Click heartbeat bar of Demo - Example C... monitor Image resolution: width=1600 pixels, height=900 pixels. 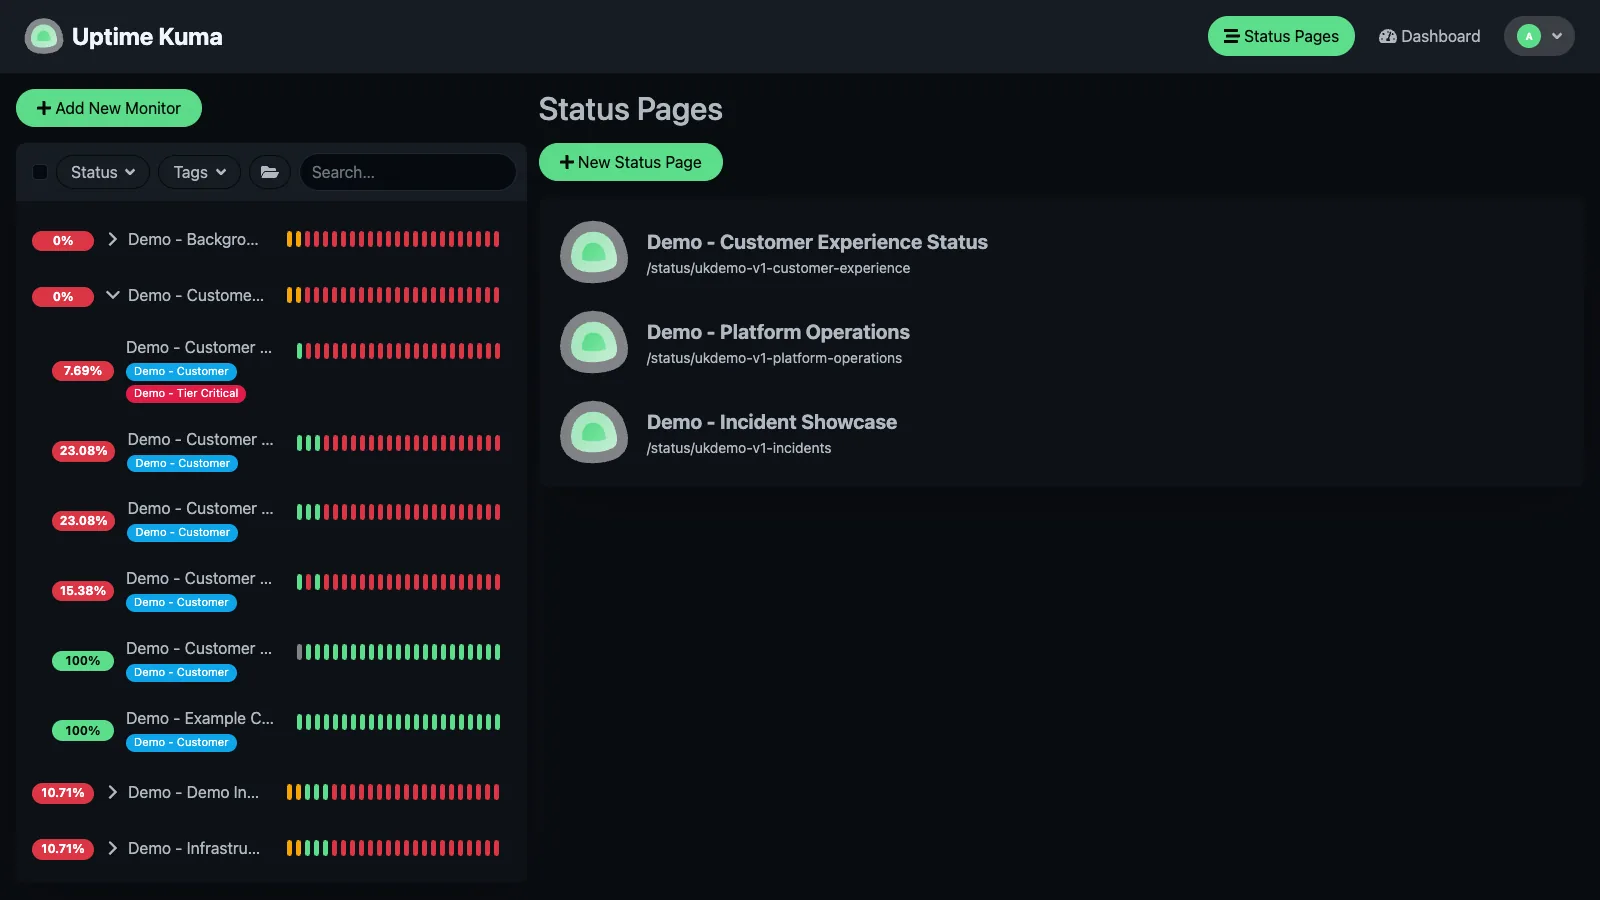click(398, 722)
